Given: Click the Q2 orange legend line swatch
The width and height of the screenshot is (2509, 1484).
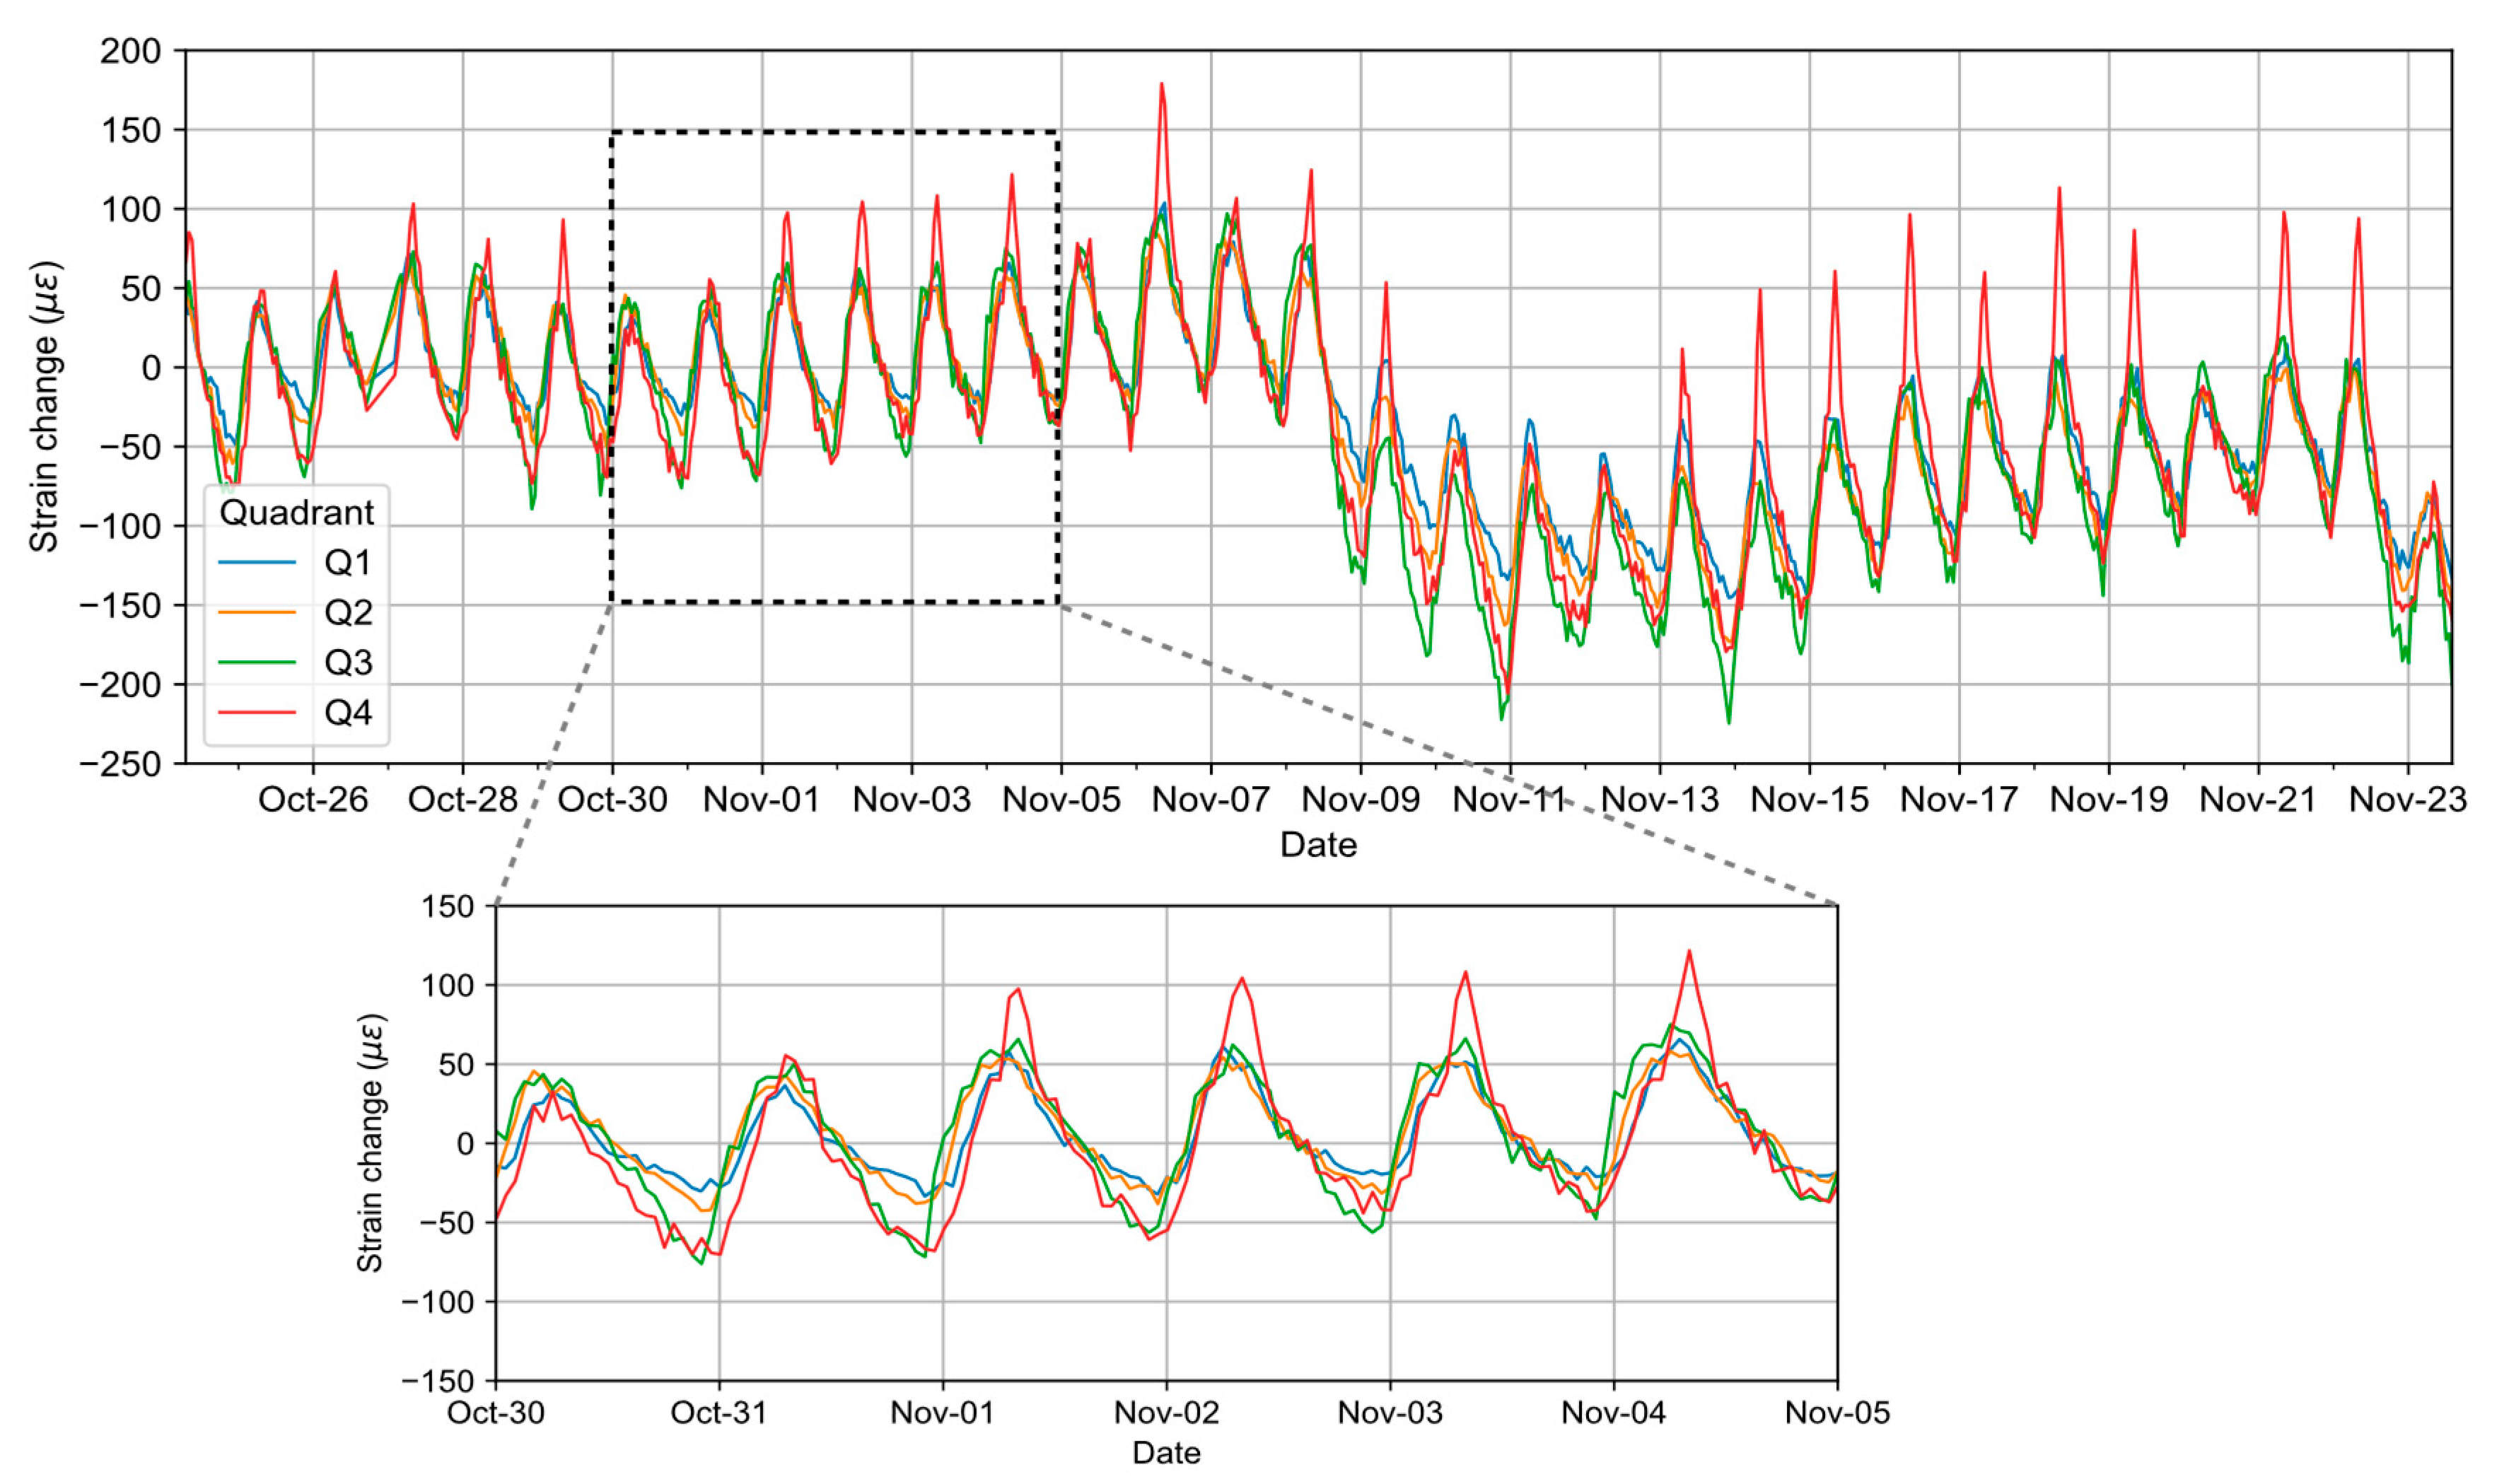Looking at the screenshot, I should (x=257, y=612).
